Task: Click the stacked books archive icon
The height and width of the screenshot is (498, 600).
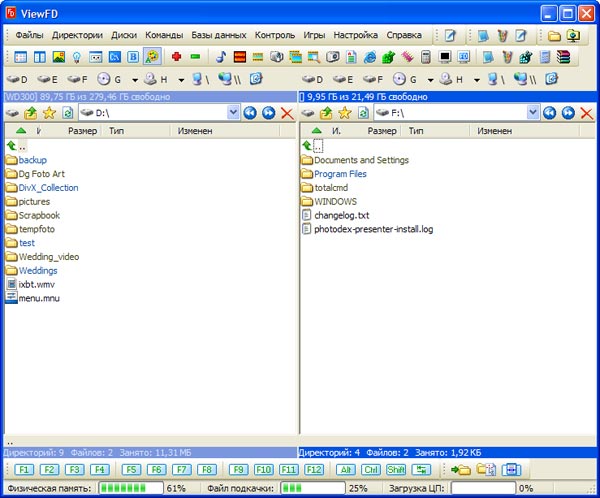Action: (563, 57)
